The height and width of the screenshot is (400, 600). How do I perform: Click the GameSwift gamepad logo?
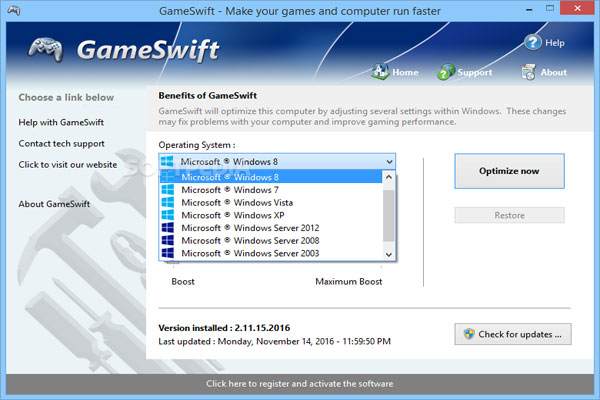(x=46, y=49)
